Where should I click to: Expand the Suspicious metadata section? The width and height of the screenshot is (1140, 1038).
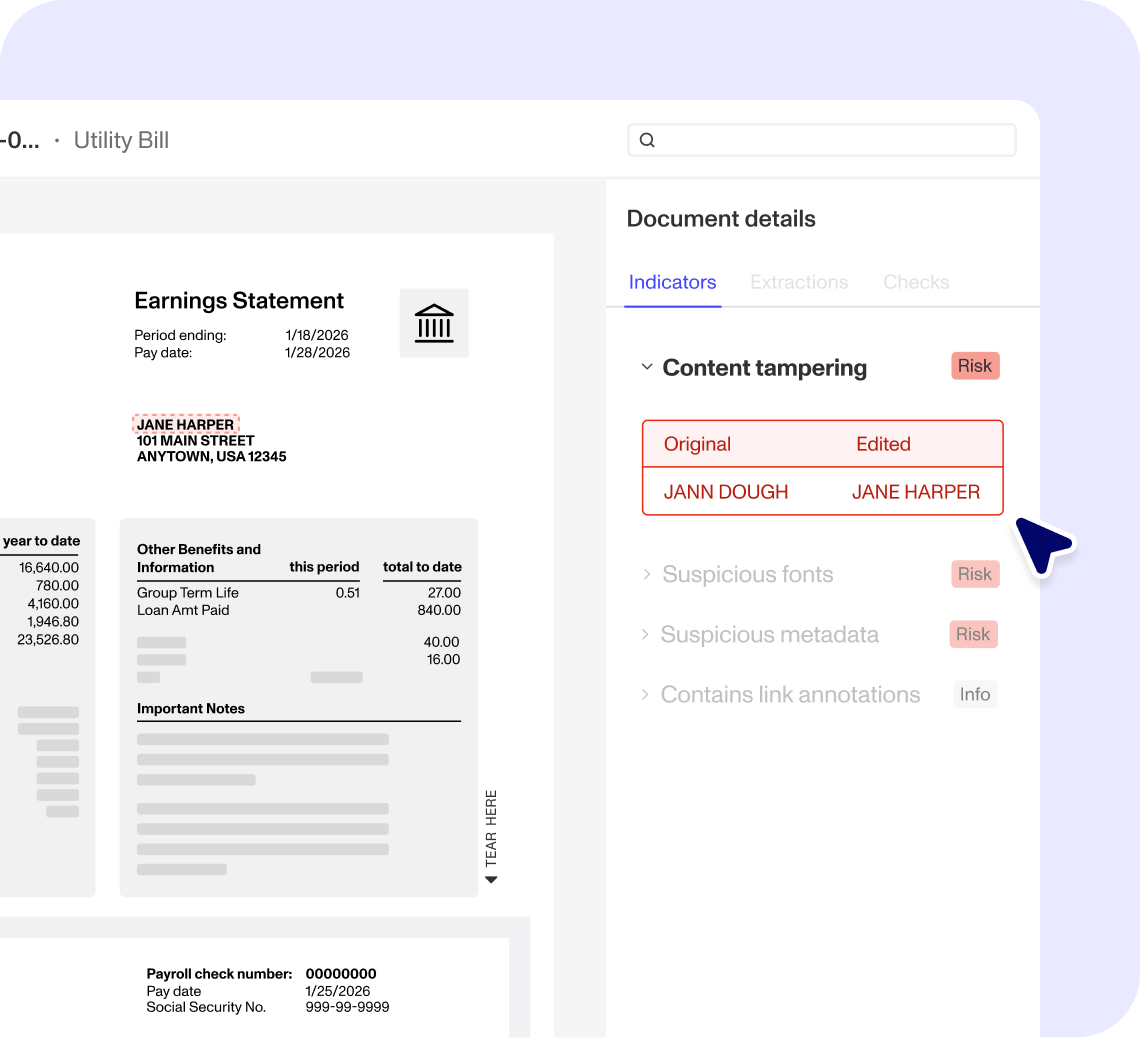646,634
